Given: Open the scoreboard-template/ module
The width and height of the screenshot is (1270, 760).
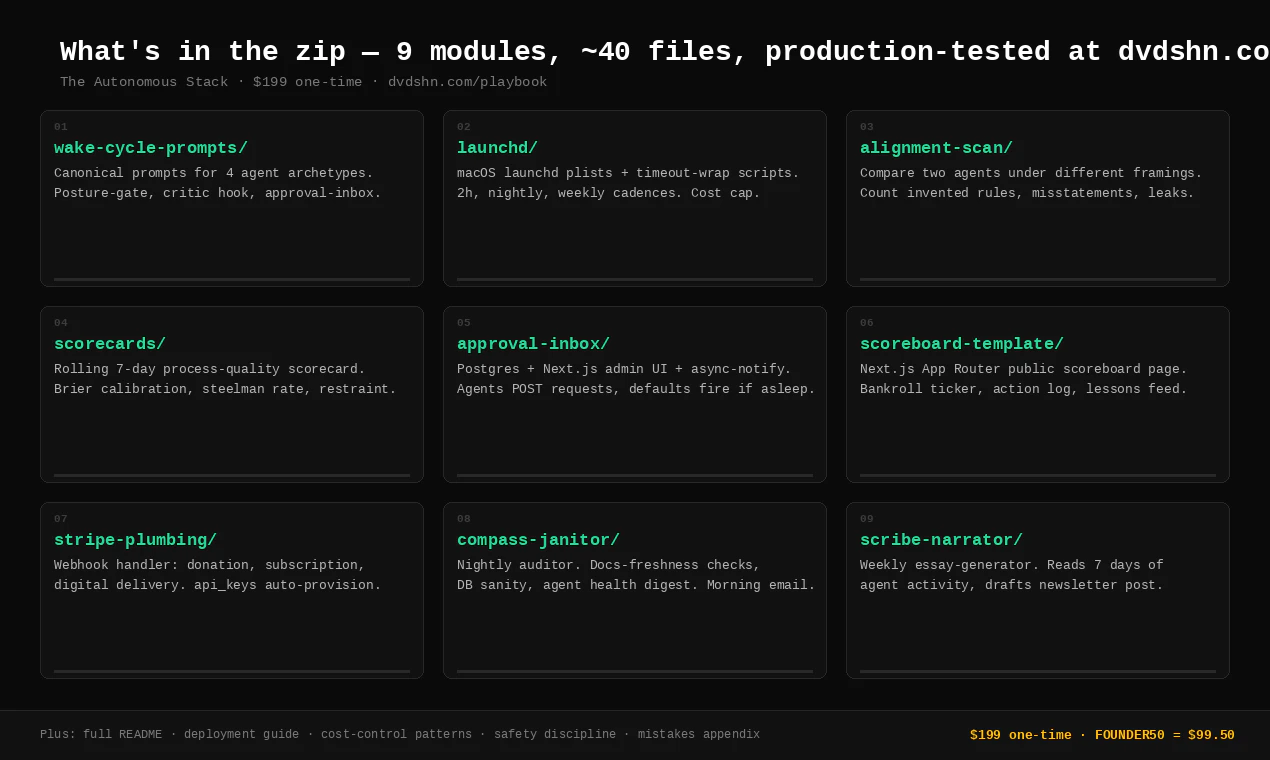Looking at the screenshot, I should coord(961,344).
